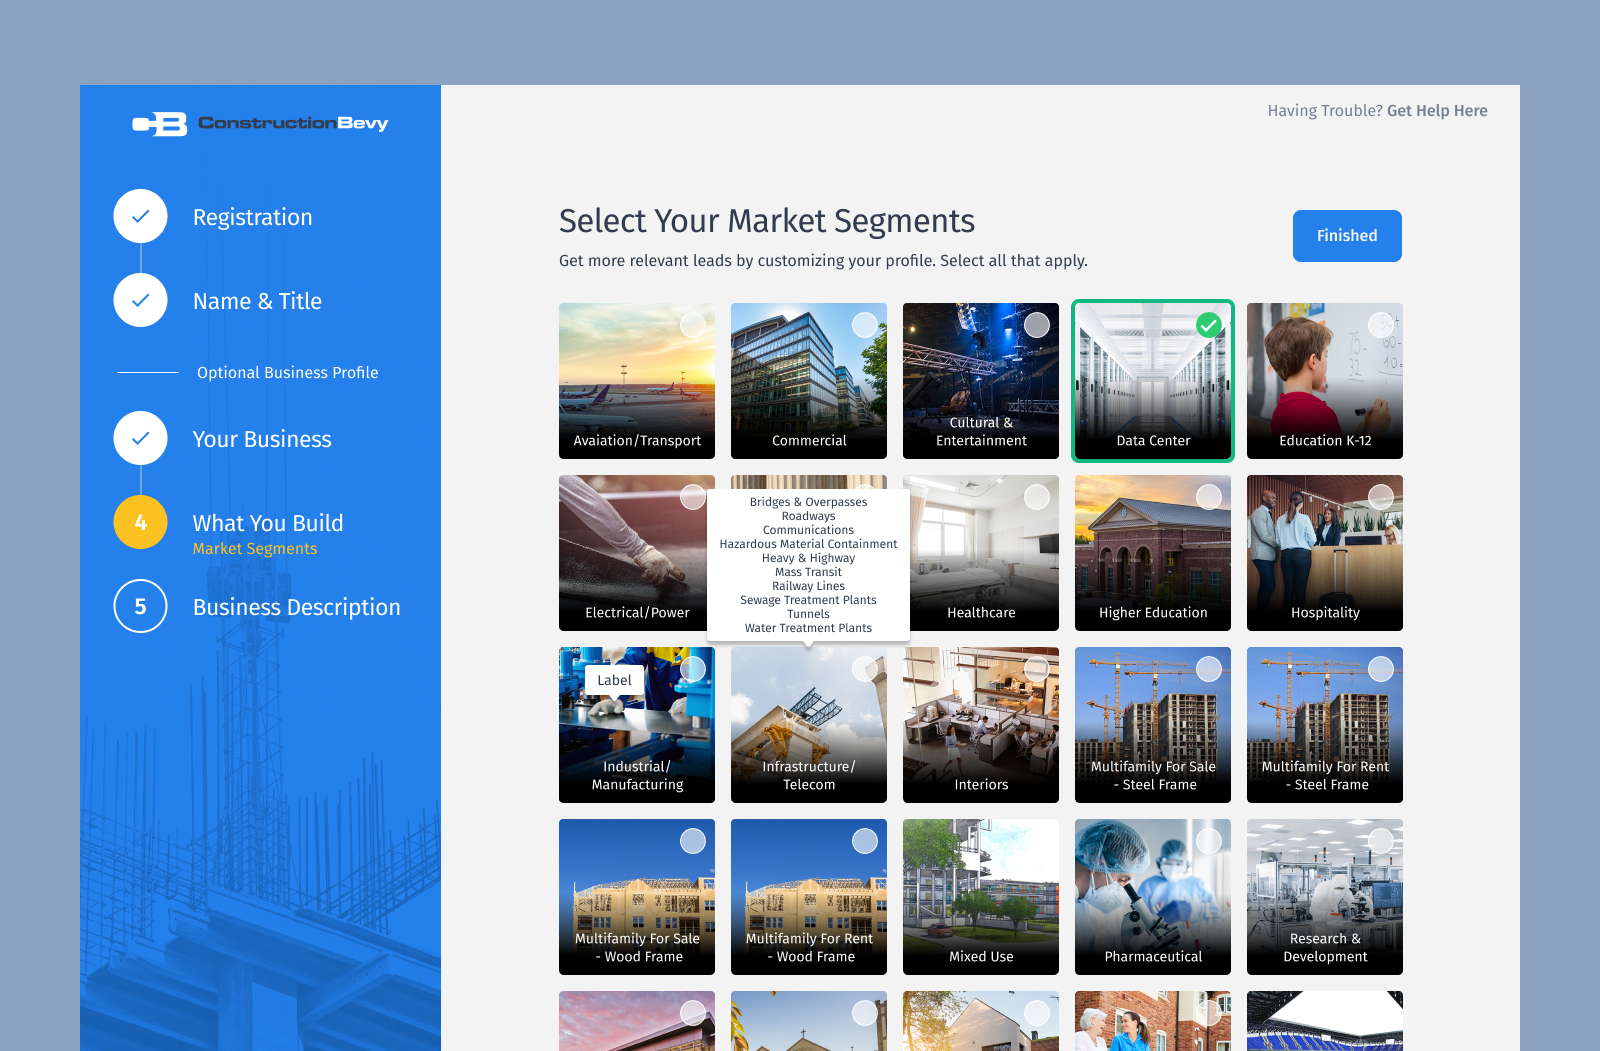Open Business Description step
The height and width of the screenshot is (1051, 1600).
click(x=297, y=607)
